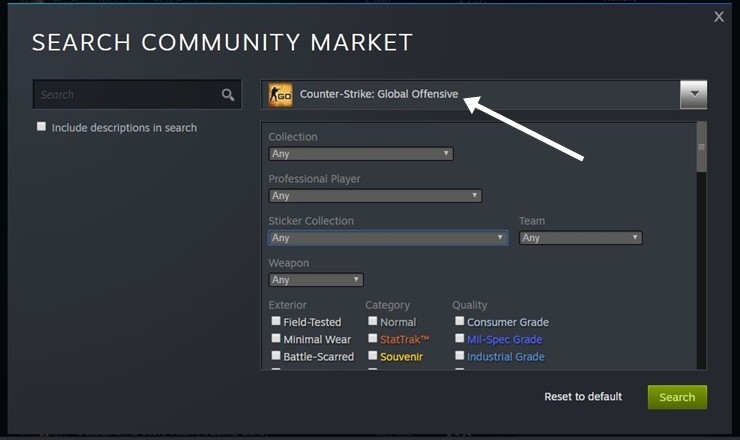The height and width of the screenshot is (440, 740).
Task: Click the Counter-Strike: Global Offensive game name
Action: click(x=379, y=94)
